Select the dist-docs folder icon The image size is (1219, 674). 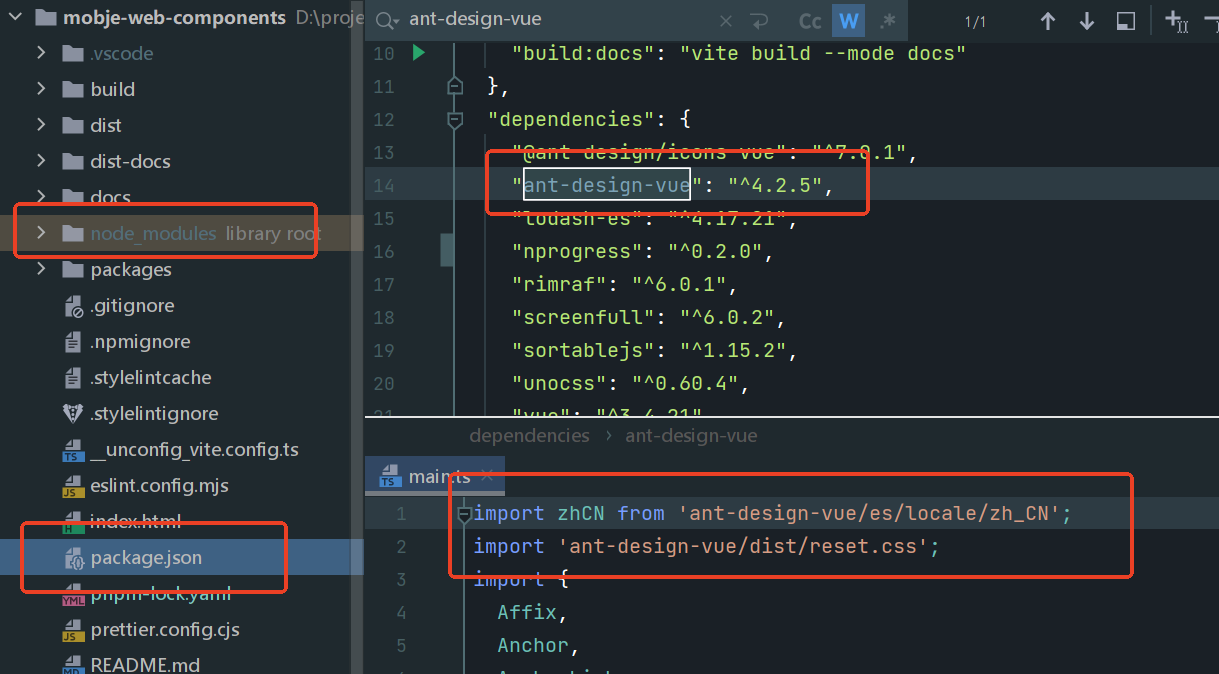coord(72,161)
